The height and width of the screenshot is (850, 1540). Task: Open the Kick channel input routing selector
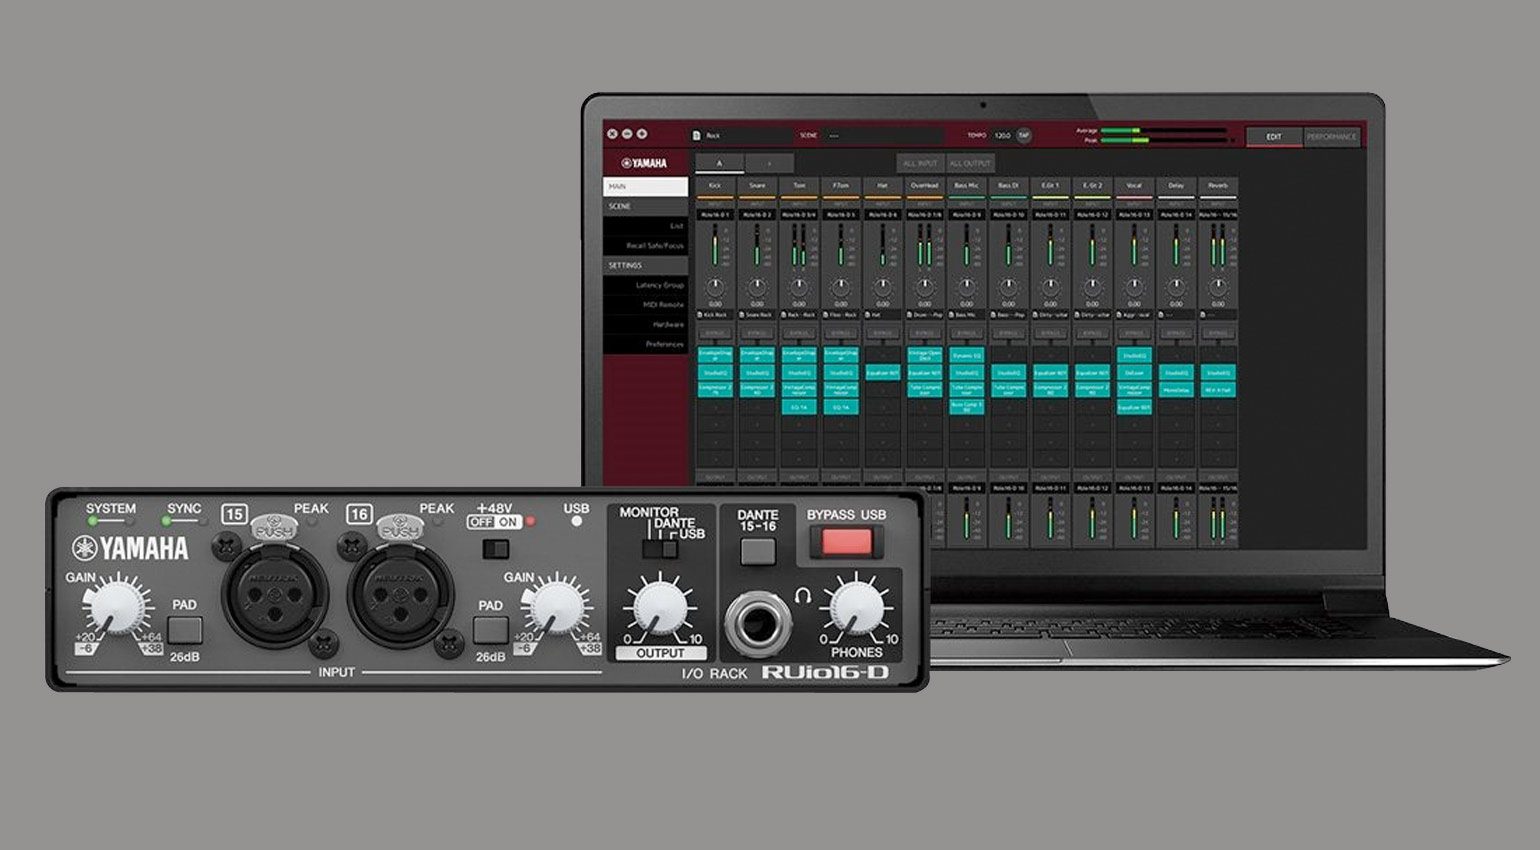click(715, 214)
